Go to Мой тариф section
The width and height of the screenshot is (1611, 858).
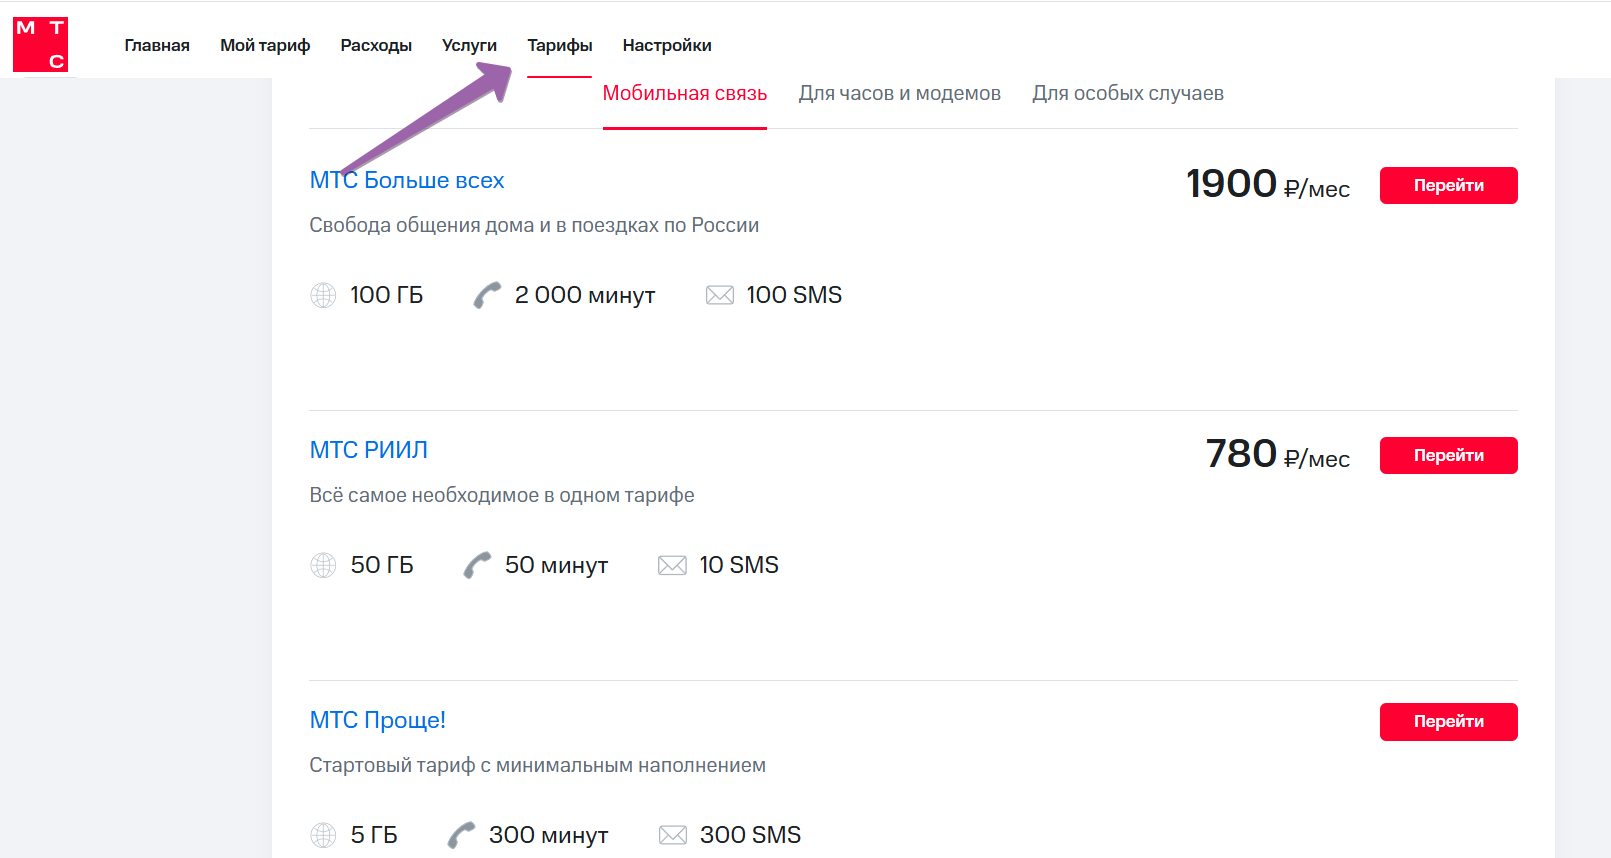tap(265, 45)
